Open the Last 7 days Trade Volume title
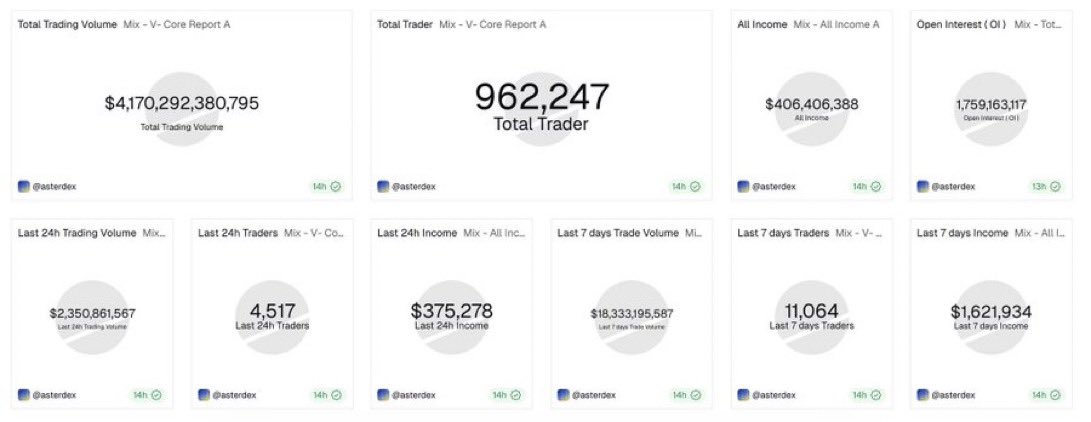The height and width of the screenshot is (422, 1091). coord(618,233)
